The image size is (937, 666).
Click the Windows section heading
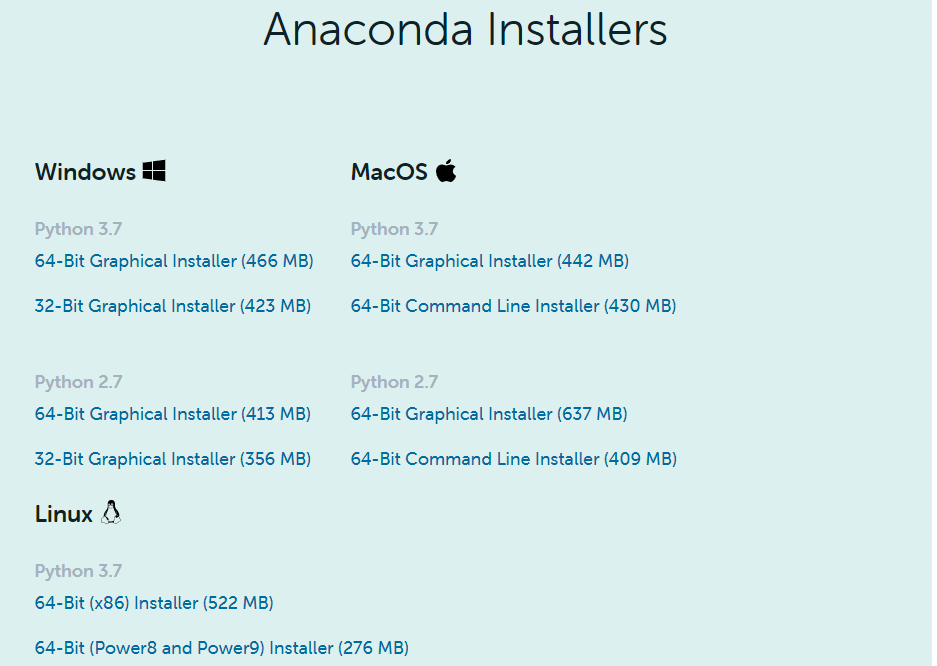coord(85,172)
